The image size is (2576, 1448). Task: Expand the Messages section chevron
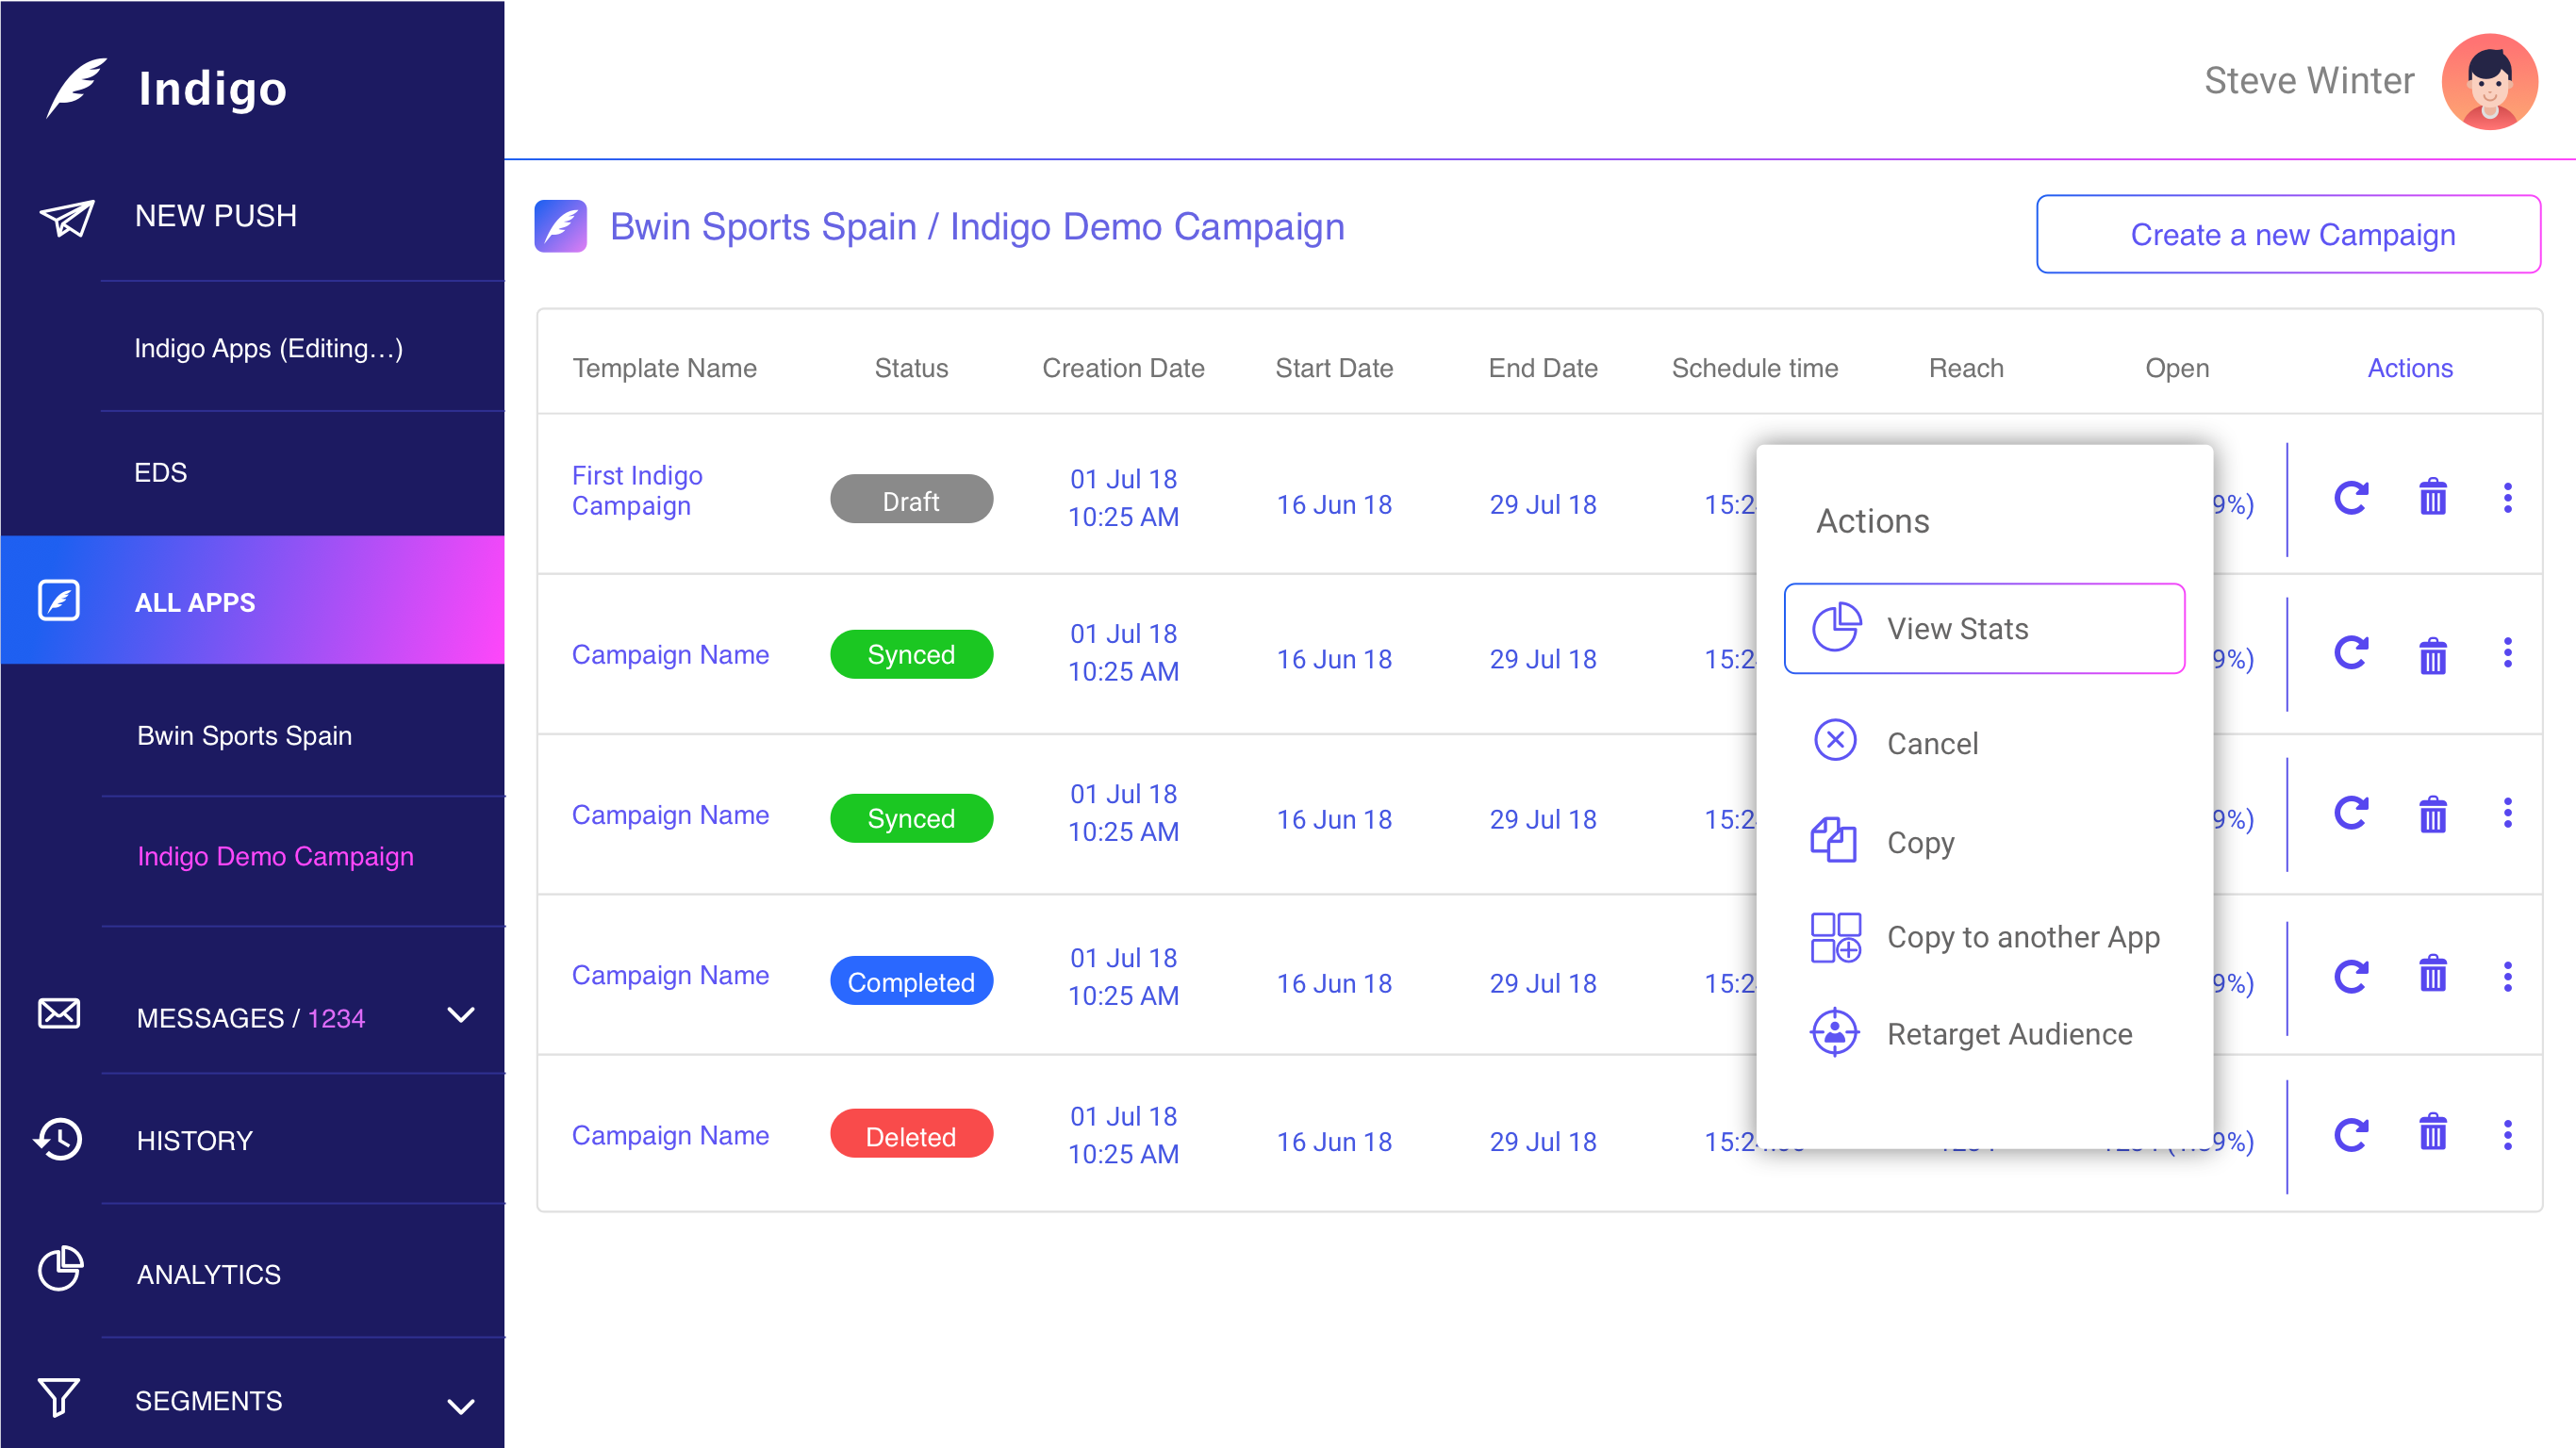460,1015
